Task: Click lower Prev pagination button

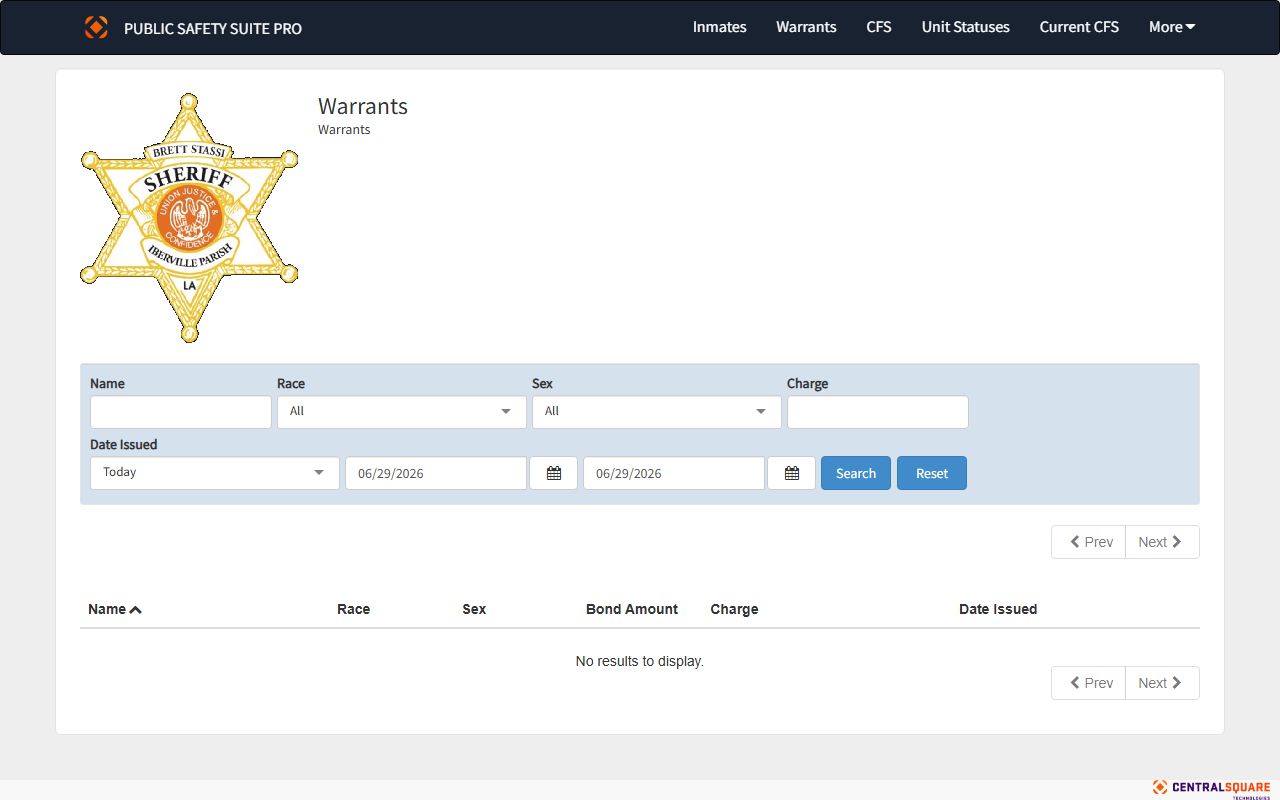Action: coord(1089,683)
